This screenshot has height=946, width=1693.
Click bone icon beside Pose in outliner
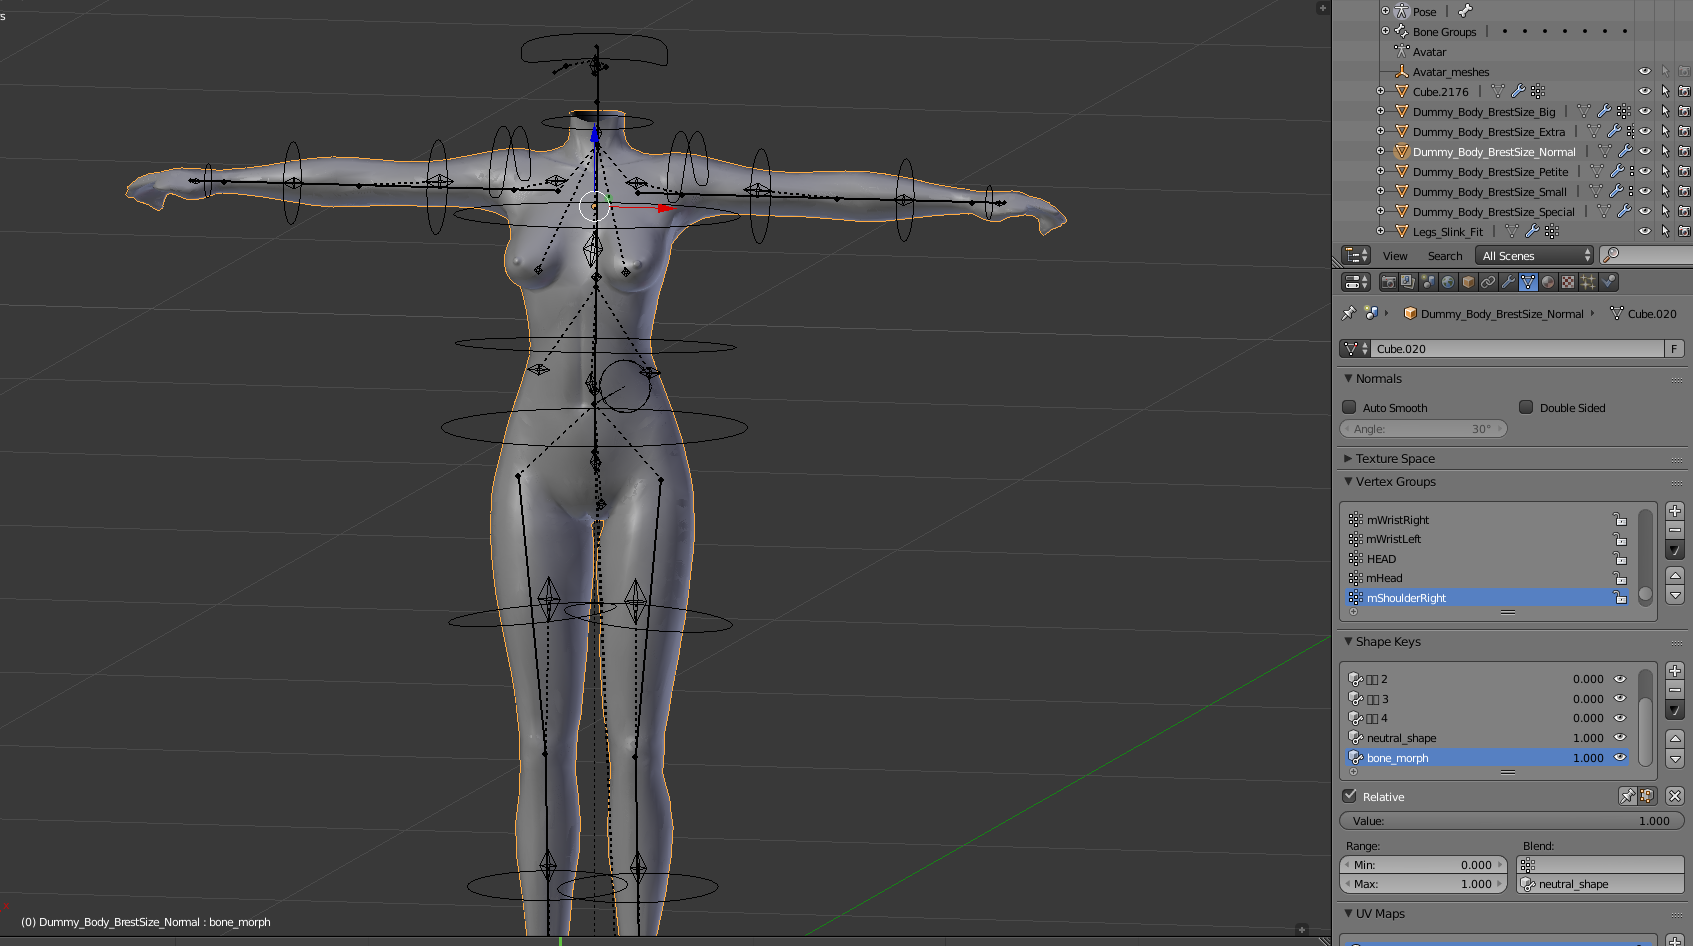point(1465,11)
